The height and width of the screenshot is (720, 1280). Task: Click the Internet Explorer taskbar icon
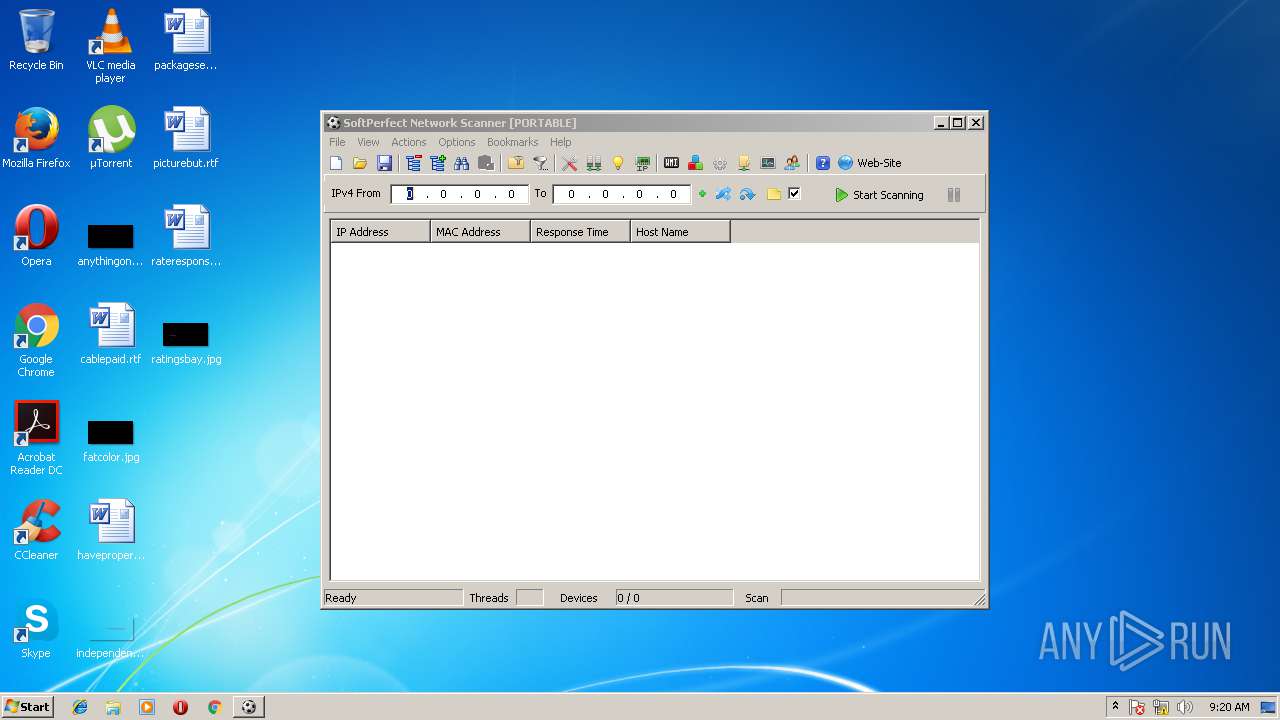coord(80,707)
